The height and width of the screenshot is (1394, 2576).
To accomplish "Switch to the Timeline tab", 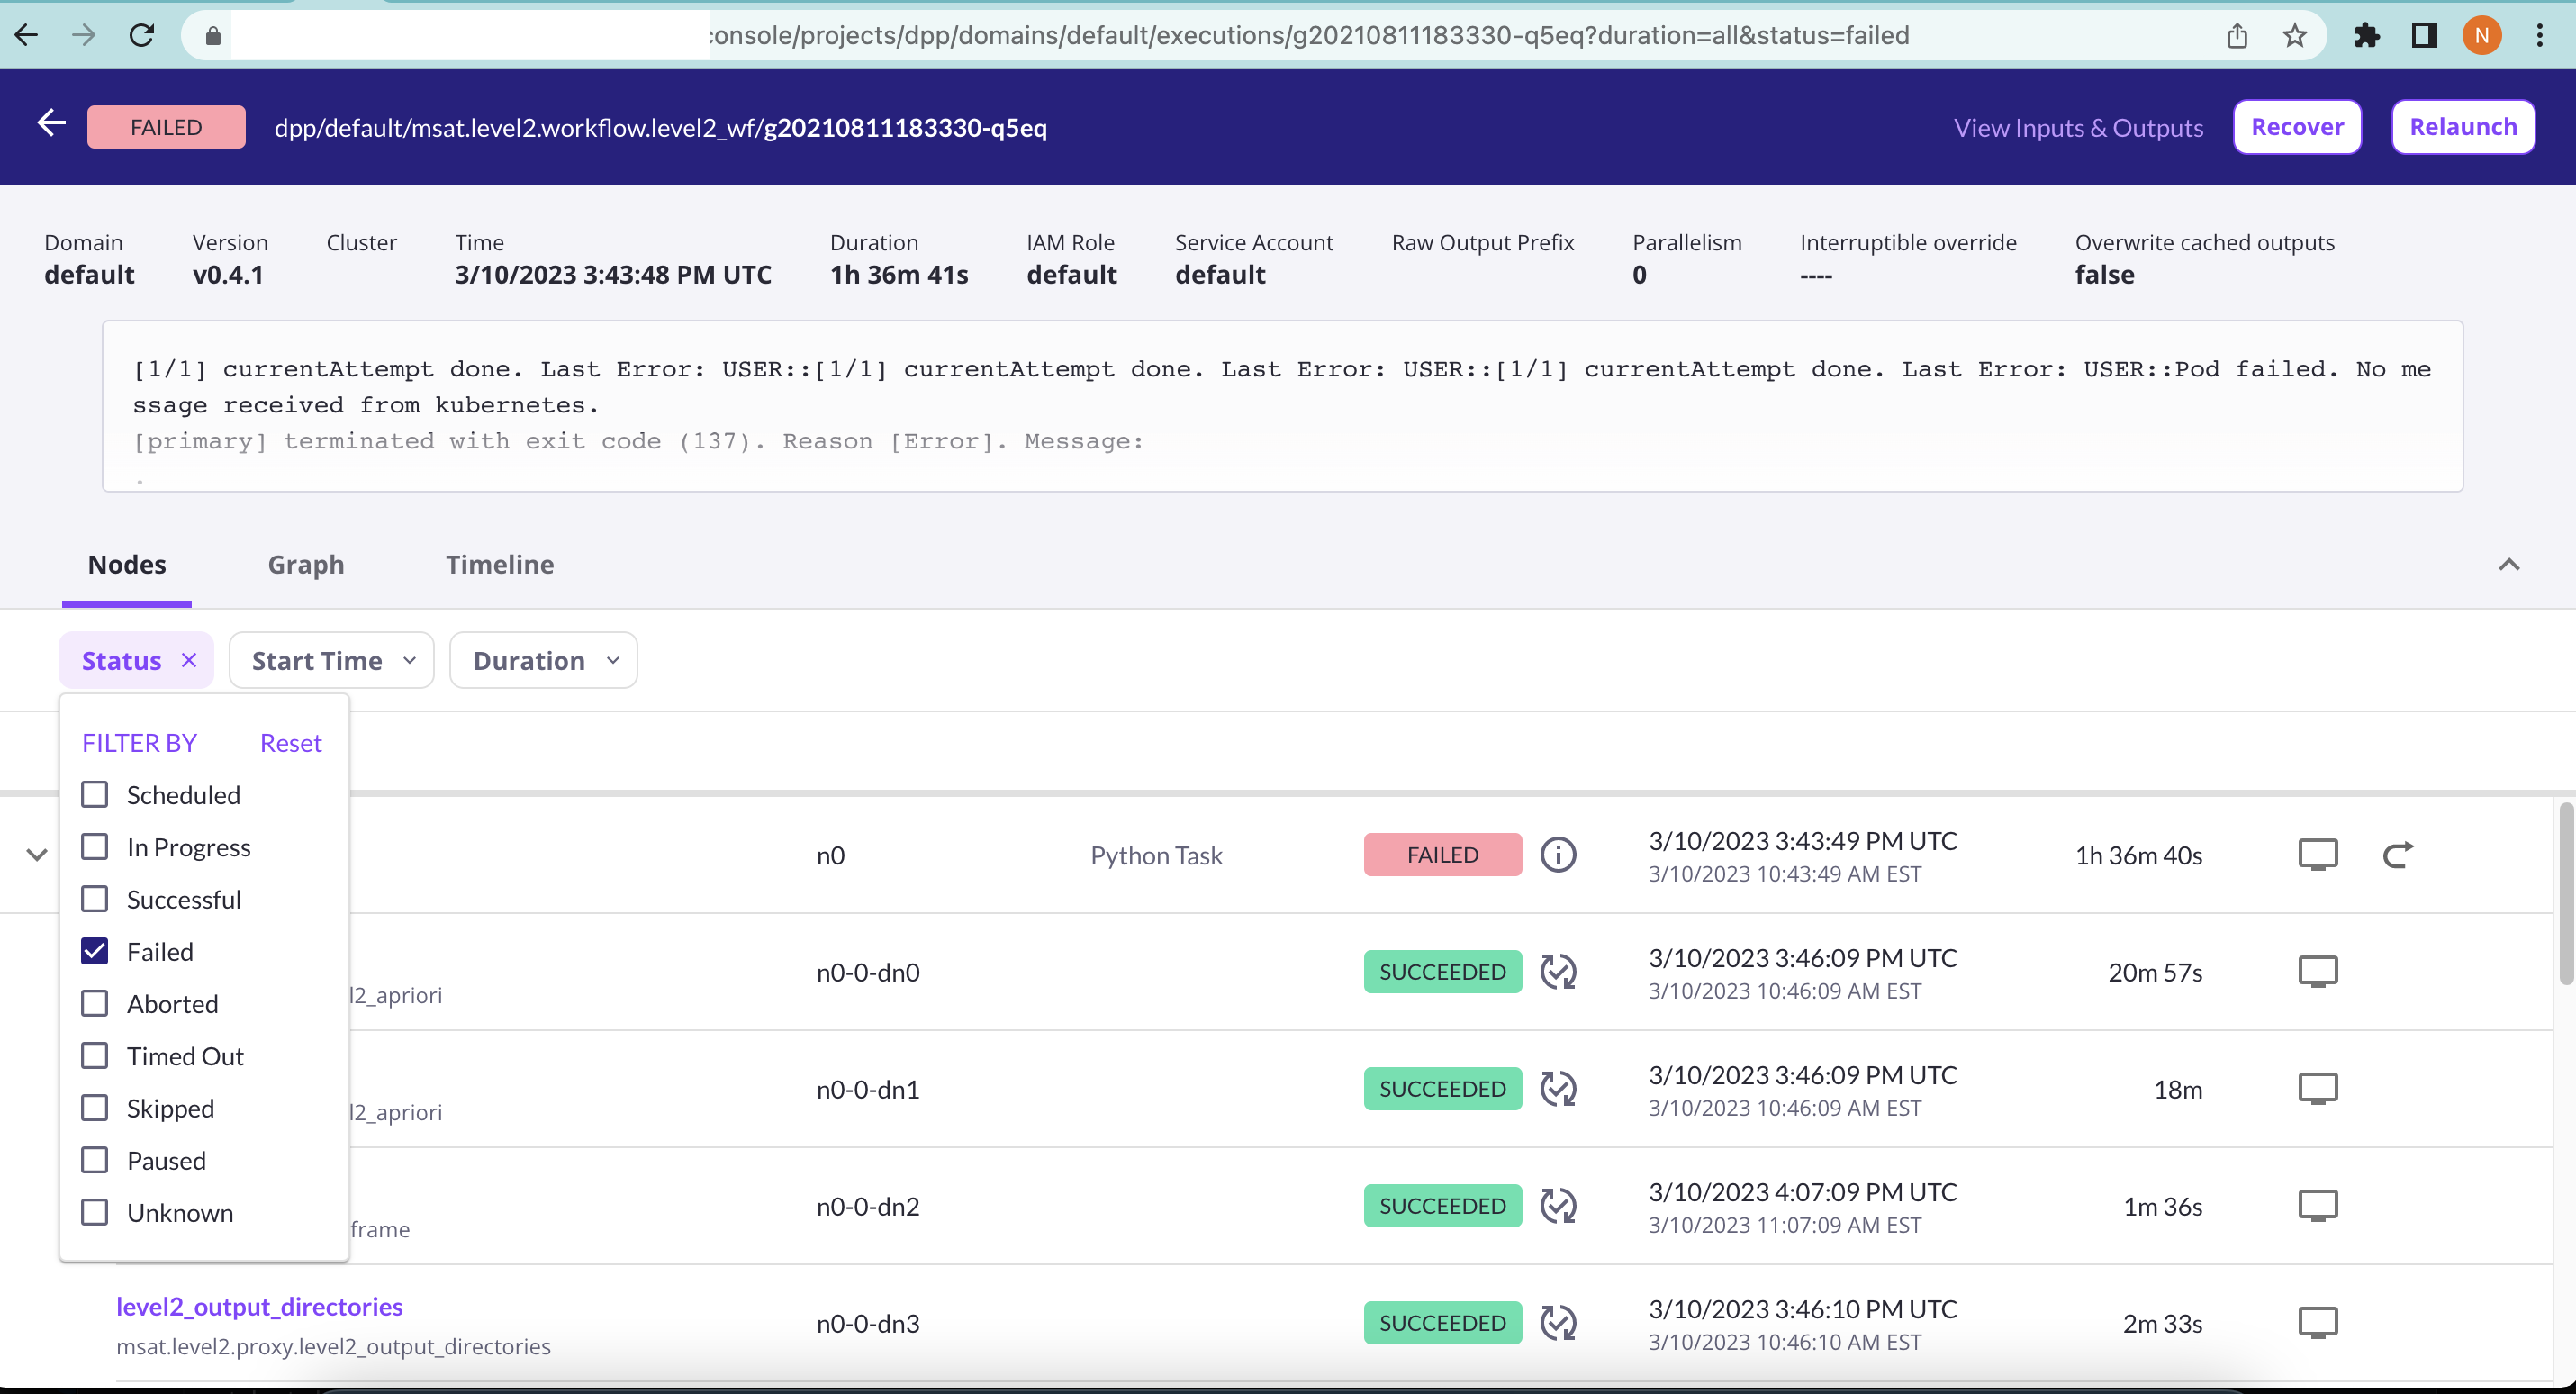I will pyautogui.click(x=500, y=564).
